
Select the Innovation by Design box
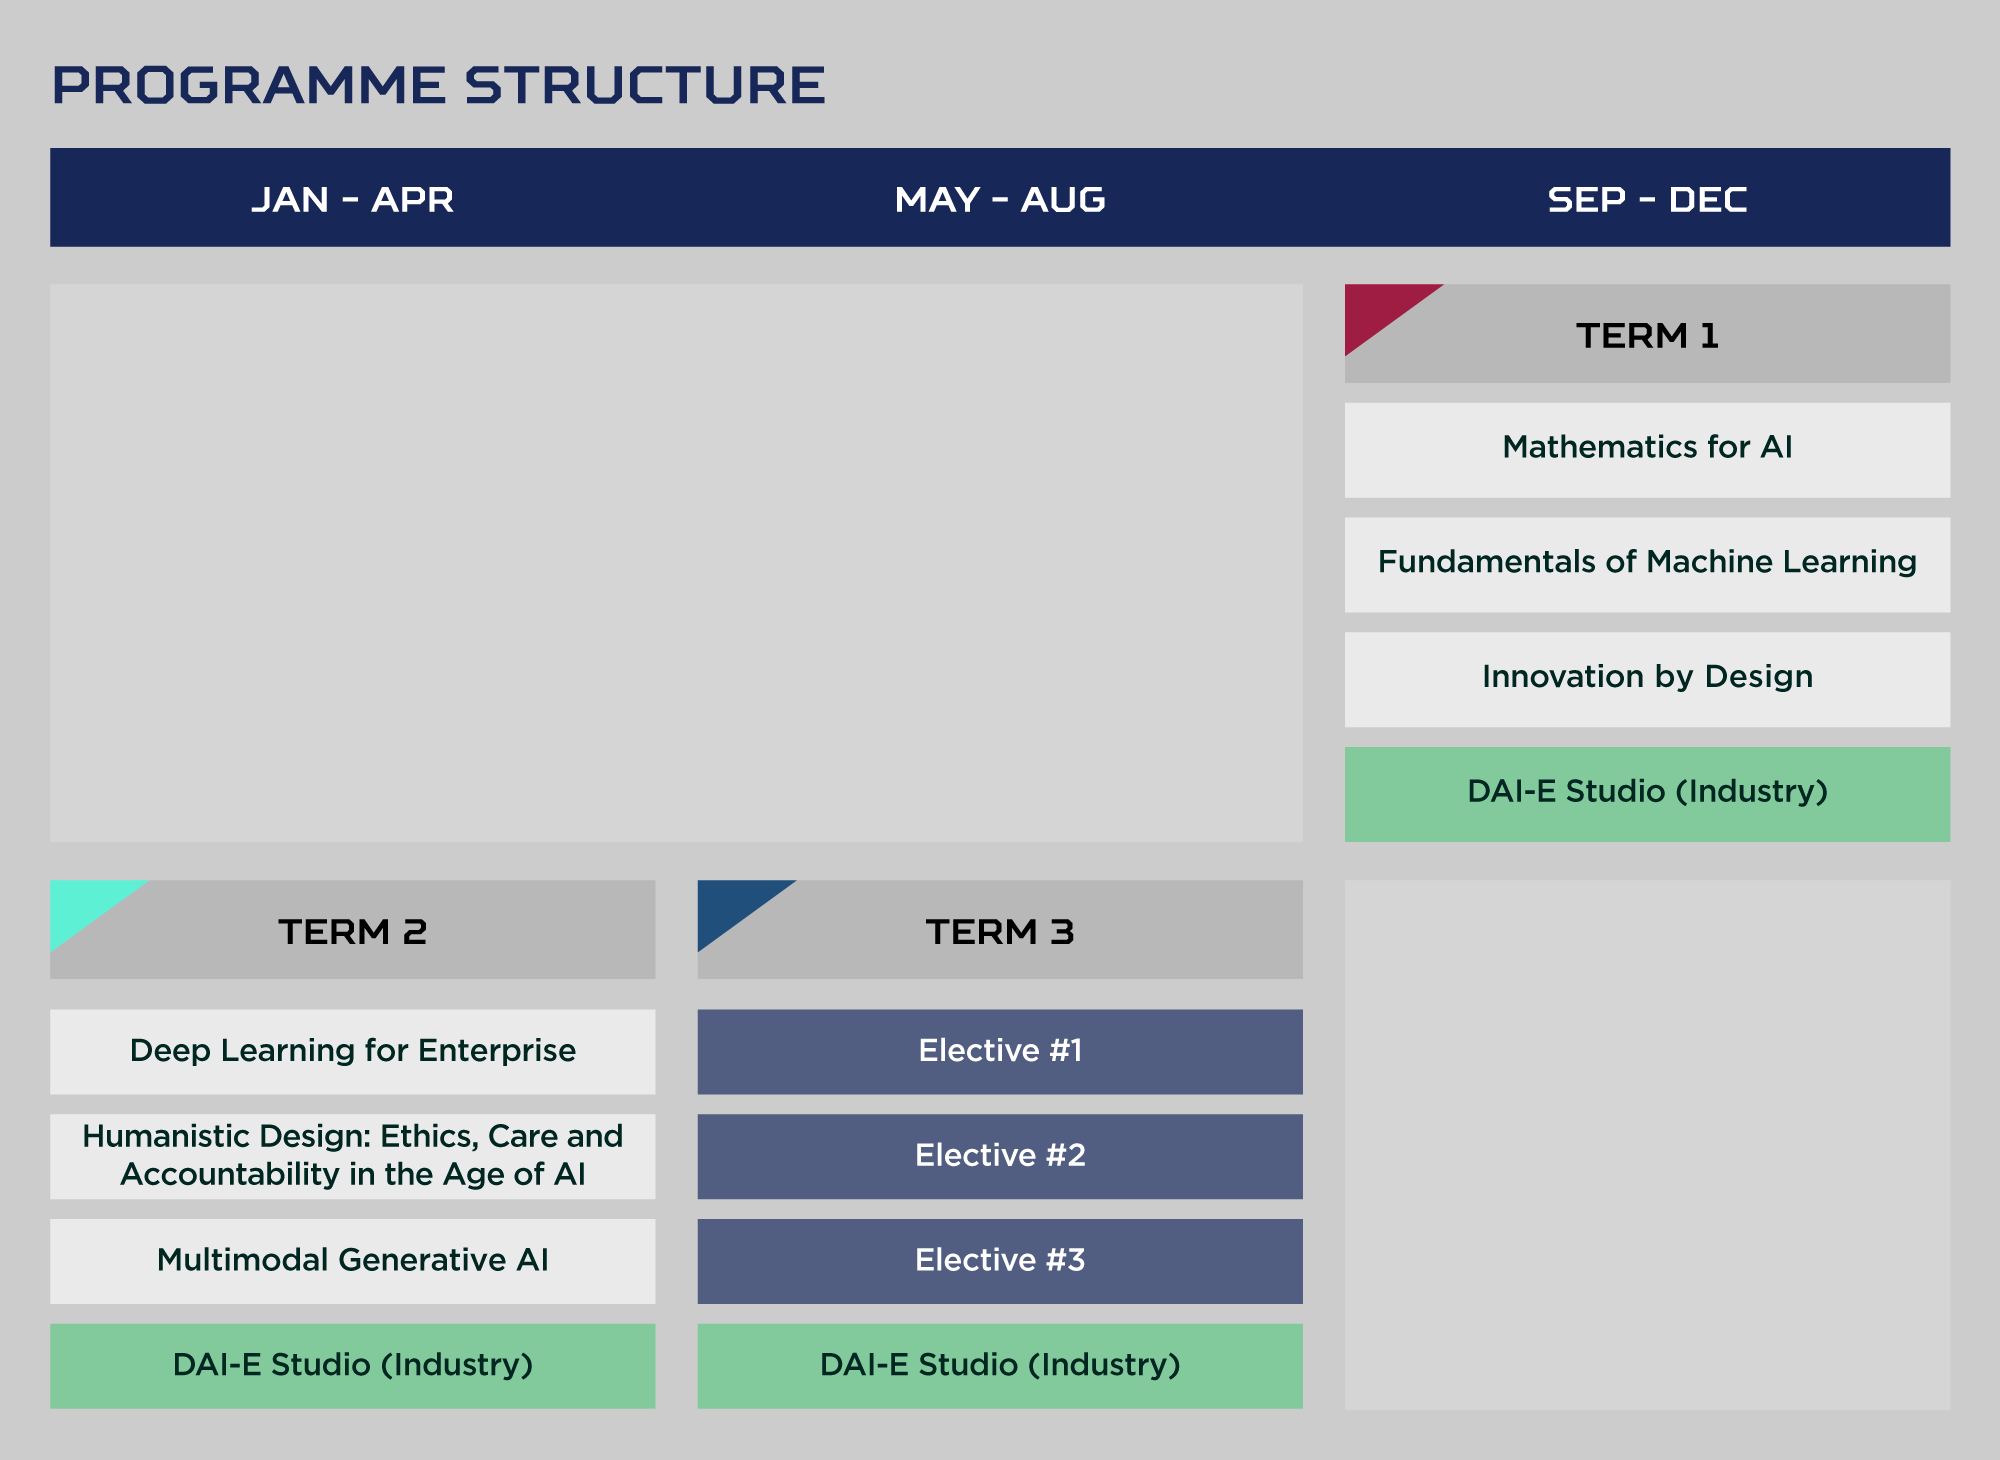1647,679
